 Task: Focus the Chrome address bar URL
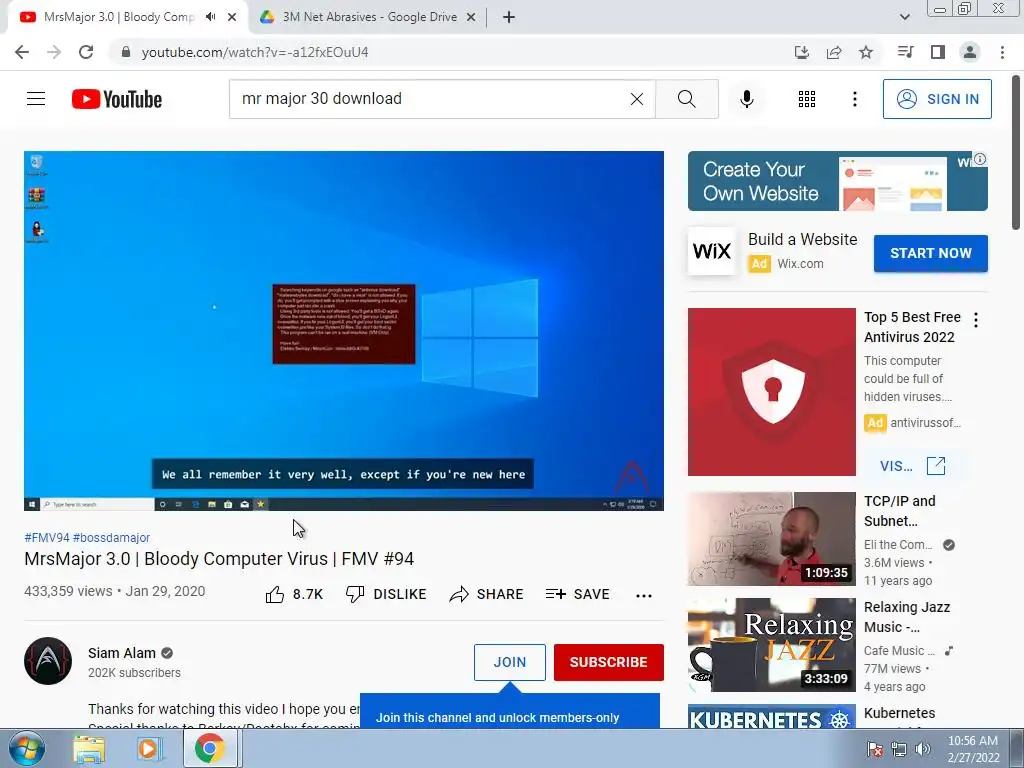[x=255, y=52]
